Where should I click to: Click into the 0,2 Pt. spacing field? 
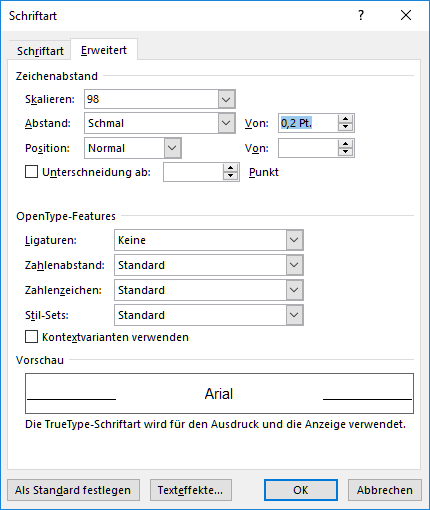pos(309,123)
